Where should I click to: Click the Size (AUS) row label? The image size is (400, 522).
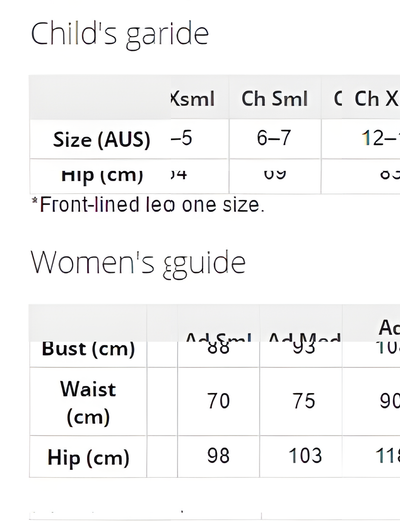tap(102, 139)
